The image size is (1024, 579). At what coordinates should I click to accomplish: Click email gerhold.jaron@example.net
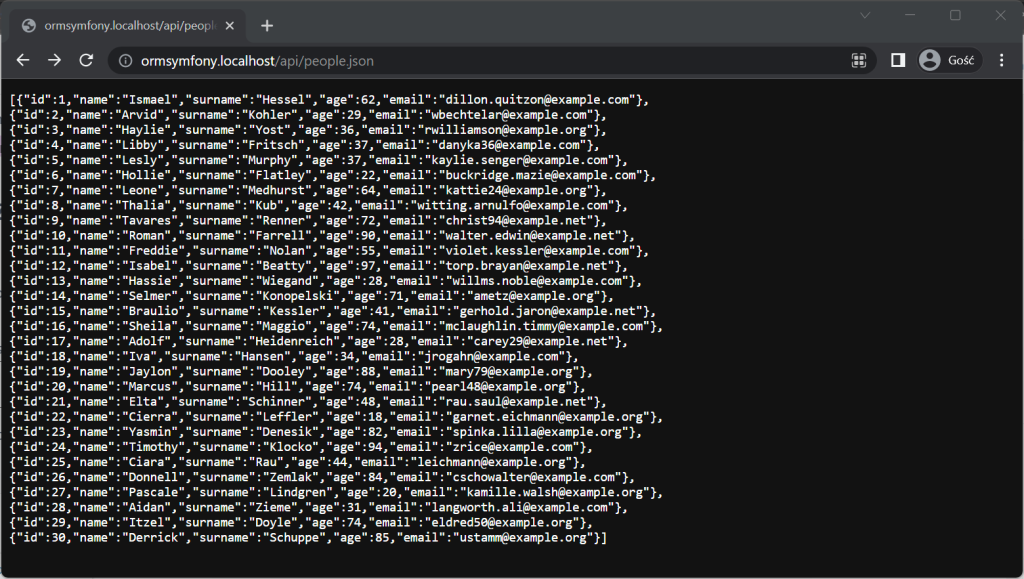coord(547,310)
